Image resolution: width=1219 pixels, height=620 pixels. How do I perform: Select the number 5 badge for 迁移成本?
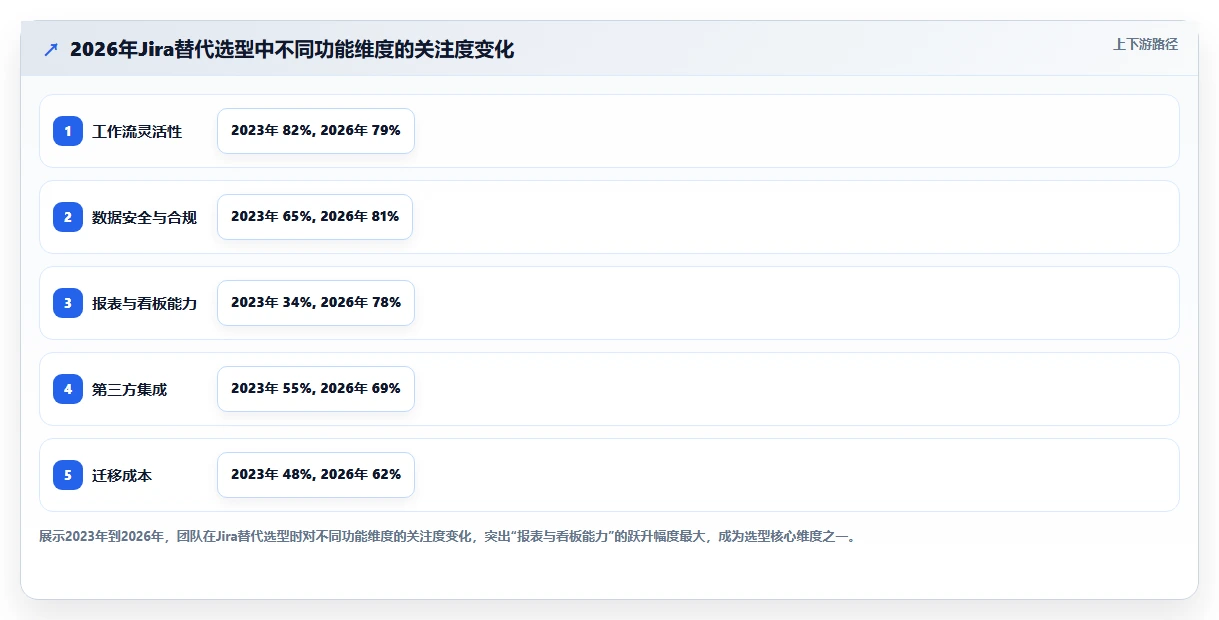[68, 475]
